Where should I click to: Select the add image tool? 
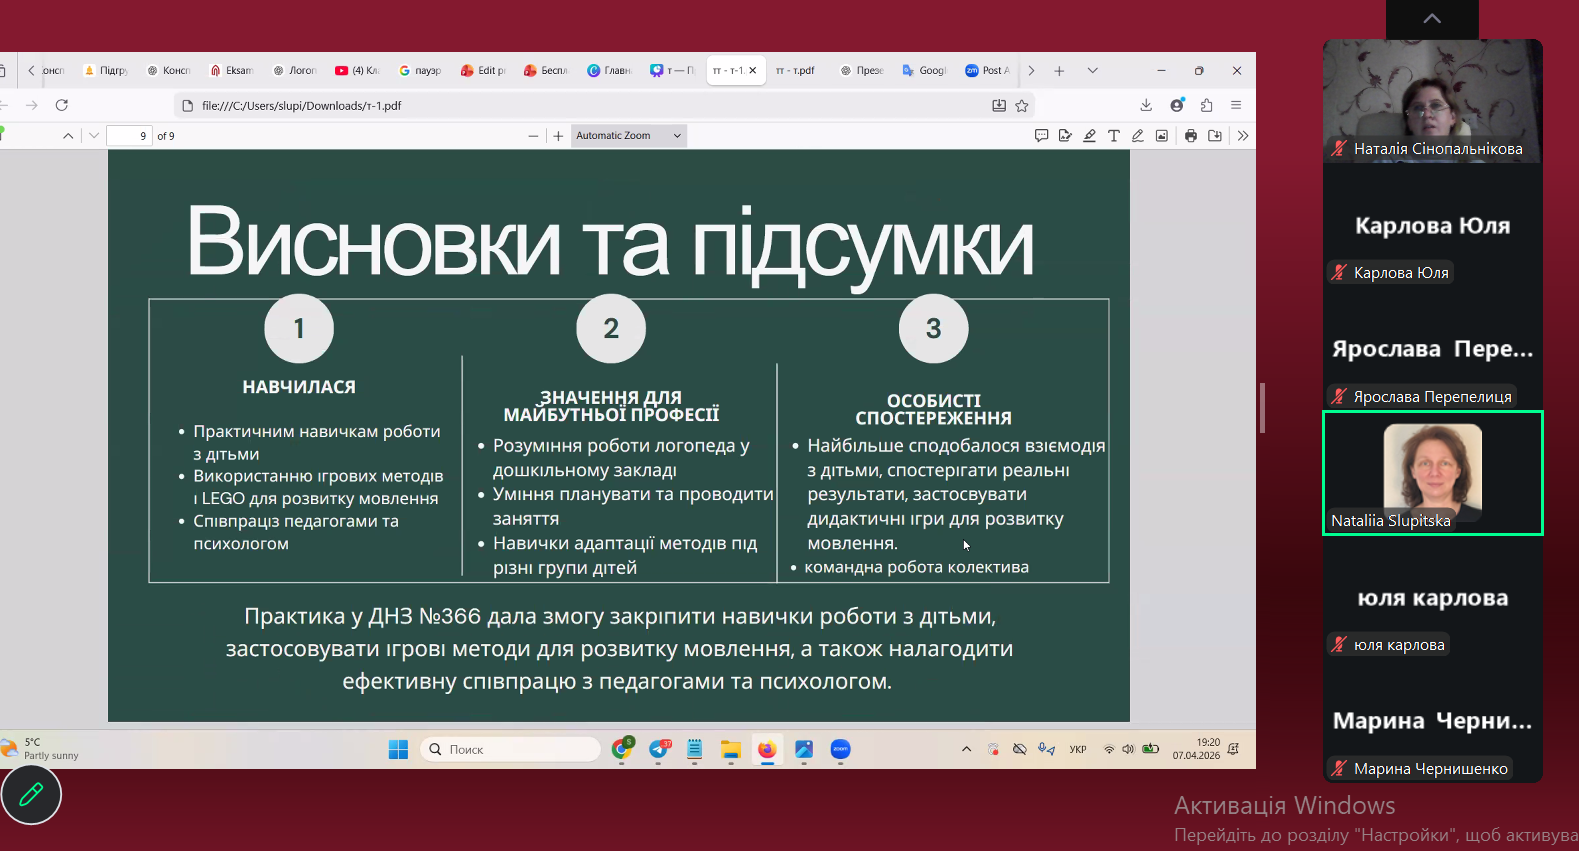point(1161,136)
